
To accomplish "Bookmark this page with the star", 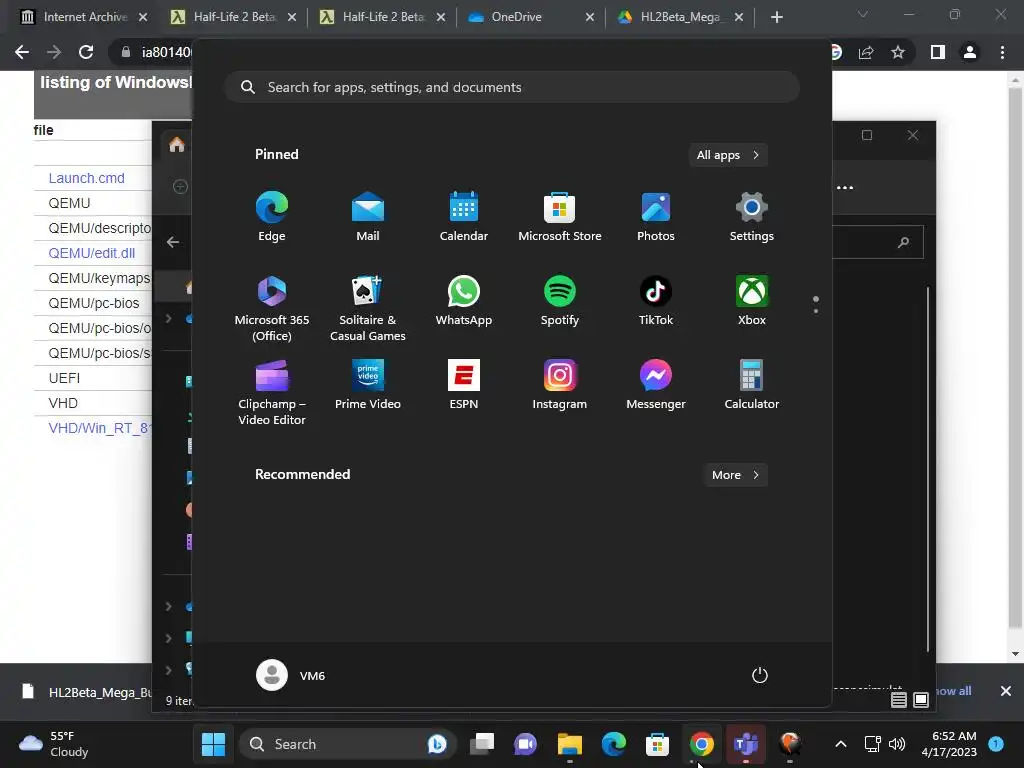I will [x=898, y=52].
